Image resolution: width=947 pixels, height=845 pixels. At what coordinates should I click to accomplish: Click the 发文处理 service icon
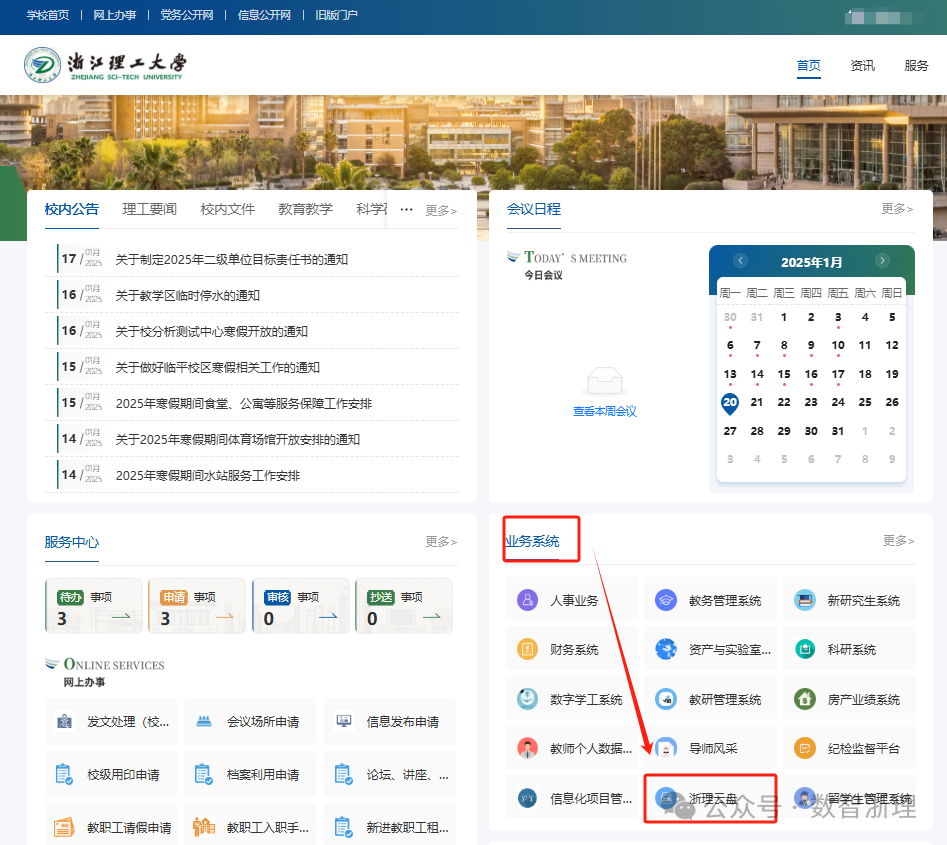pyautogui.click(x=65, y=721)
